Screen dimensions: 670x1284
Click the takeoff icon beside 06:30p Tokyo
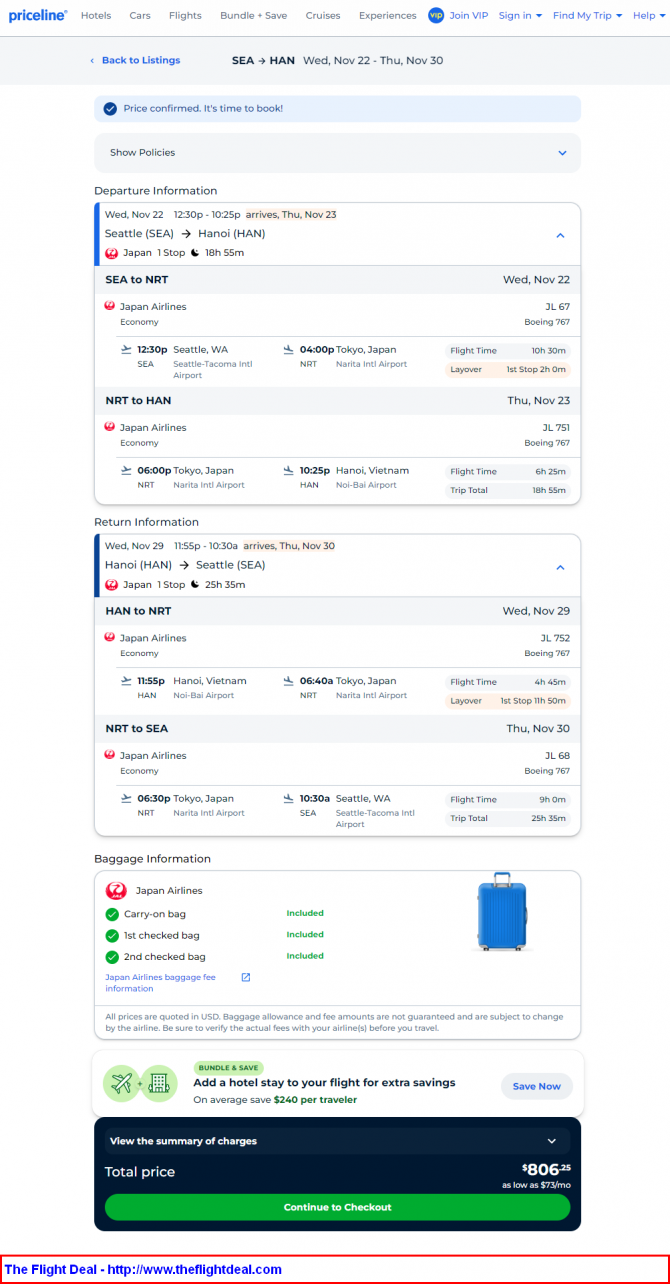tap(126, 799)
